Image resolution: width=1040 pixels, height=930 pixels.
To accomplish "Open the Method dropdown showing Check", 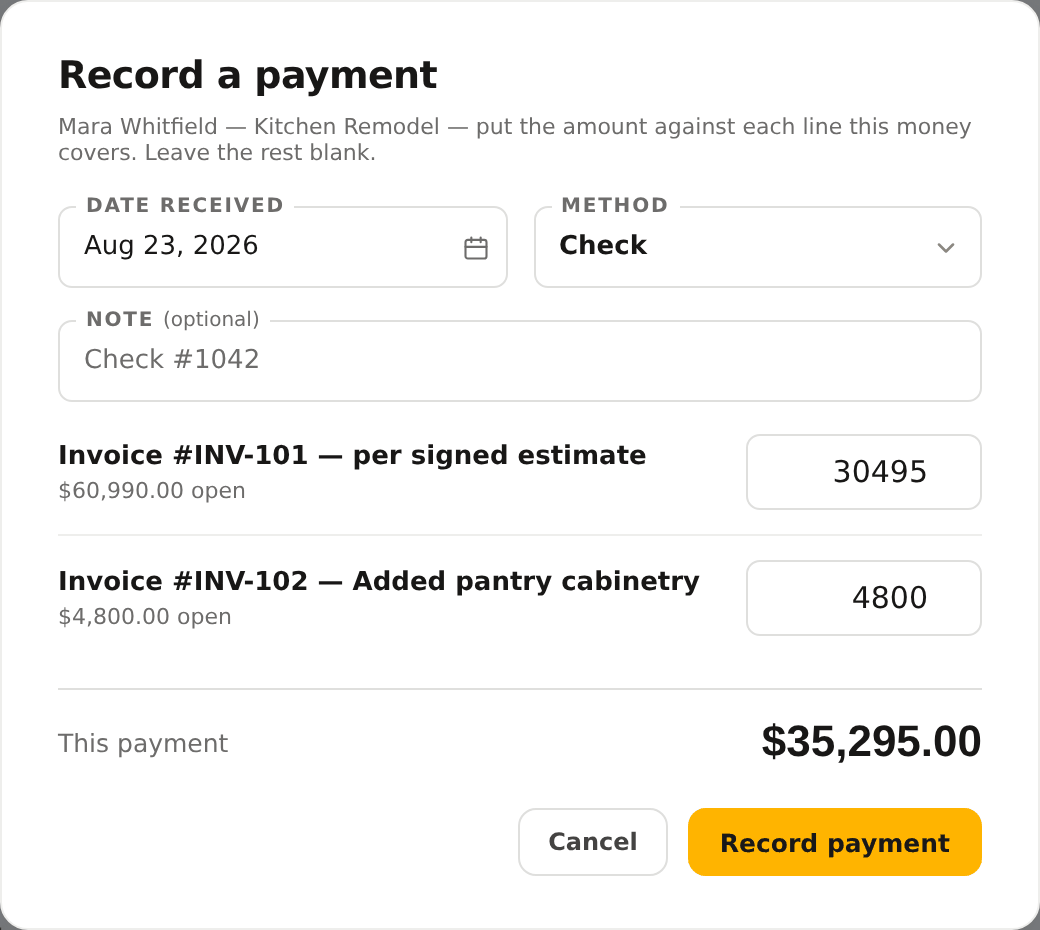I will pyautogui.click(x=757, y=247).
